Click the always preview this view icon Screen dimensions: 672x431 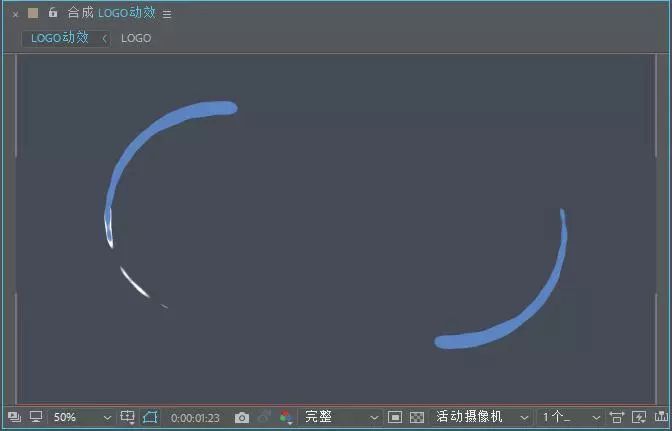(x=15, y=417)
